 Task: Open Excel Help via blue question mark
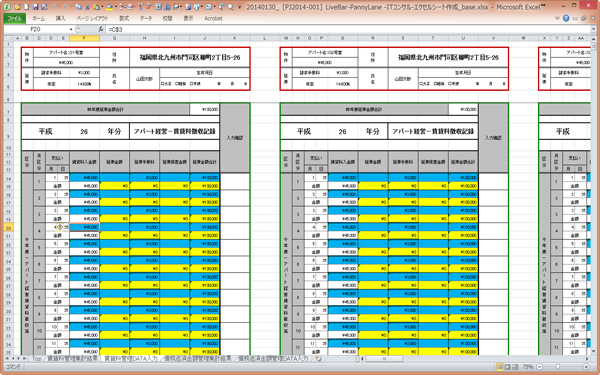[x=566, y=18]
